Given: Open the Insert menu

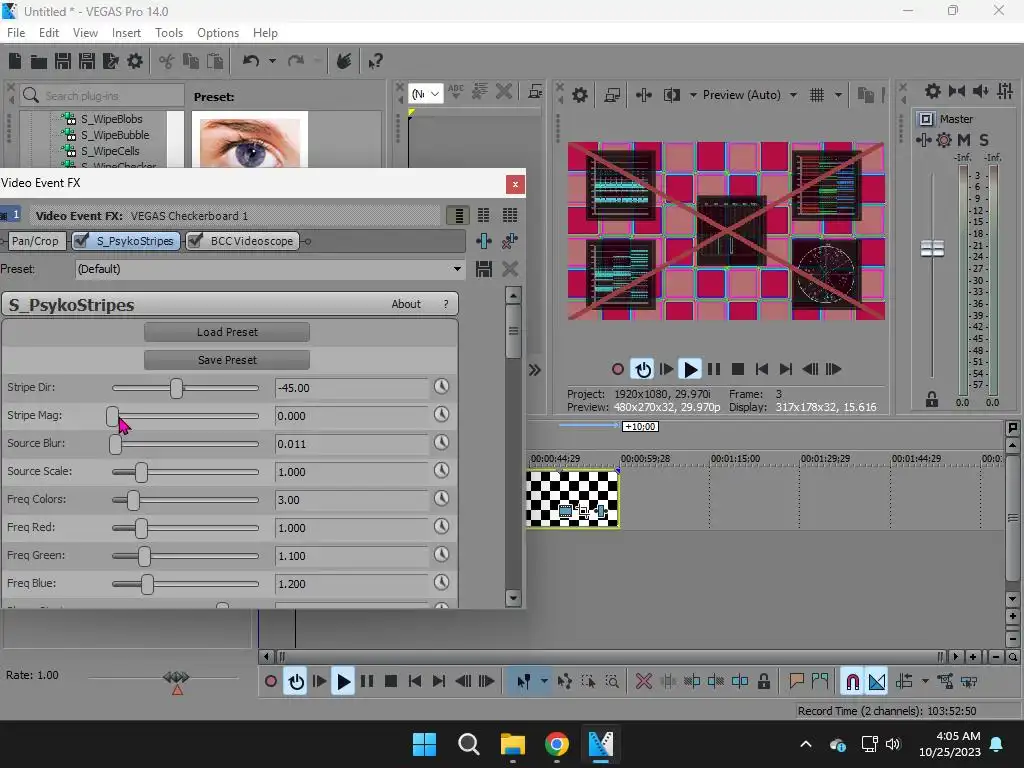Looking at the screenshot, I should pyautogui.click(x=126, y=33).
